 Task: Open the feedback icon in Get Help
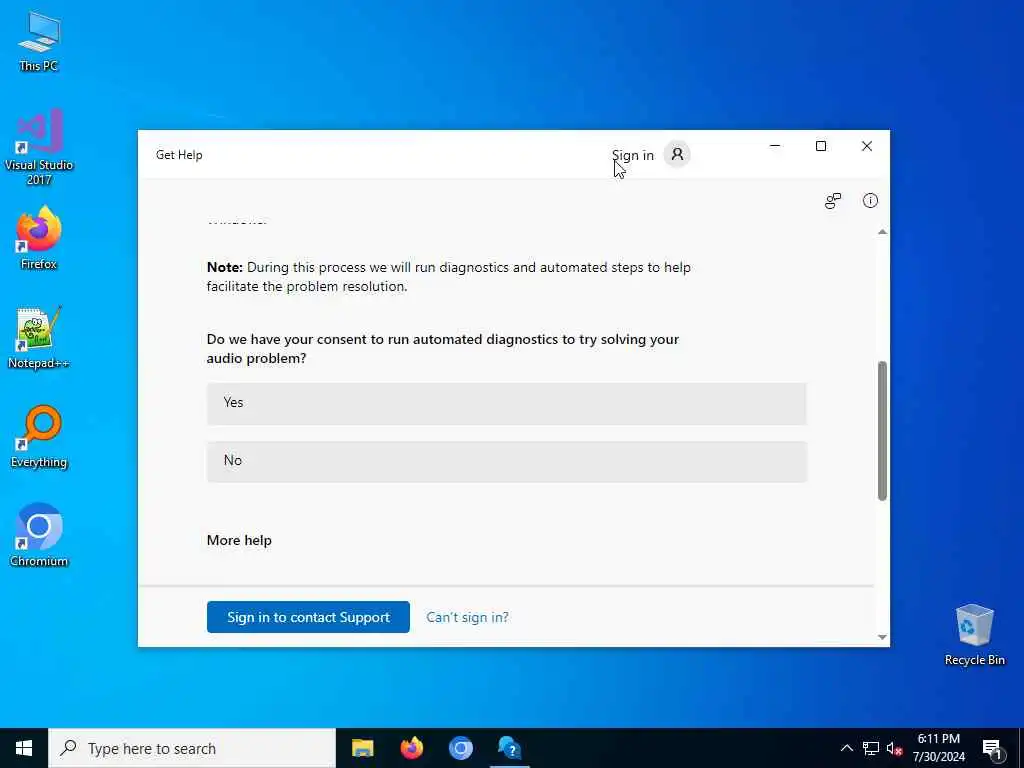coord(833,200)
